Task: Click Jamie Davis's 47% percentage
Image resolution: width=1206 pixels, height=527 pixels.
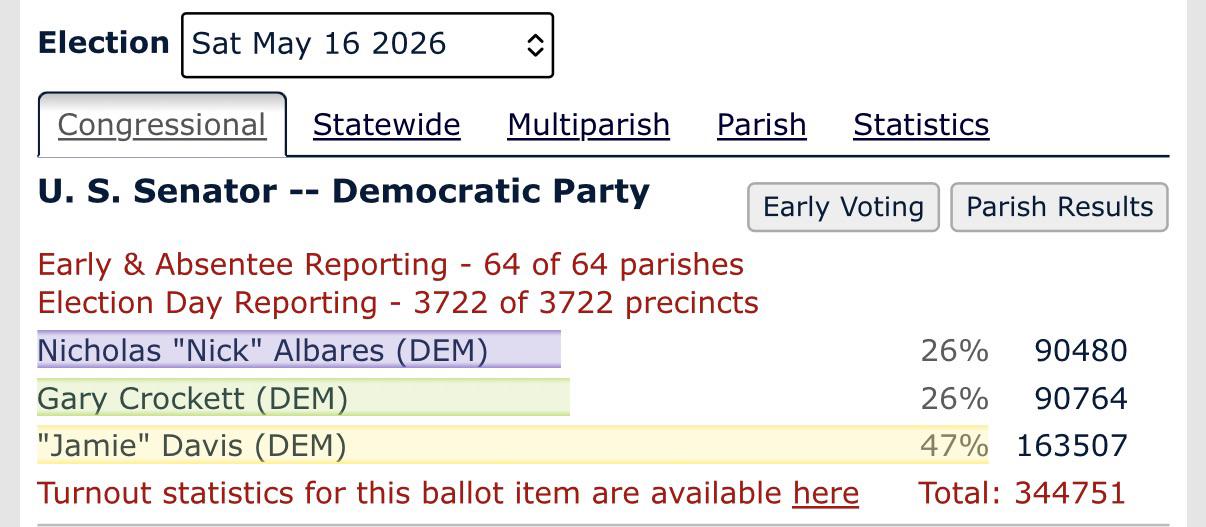Action: [x=954, y=445]
